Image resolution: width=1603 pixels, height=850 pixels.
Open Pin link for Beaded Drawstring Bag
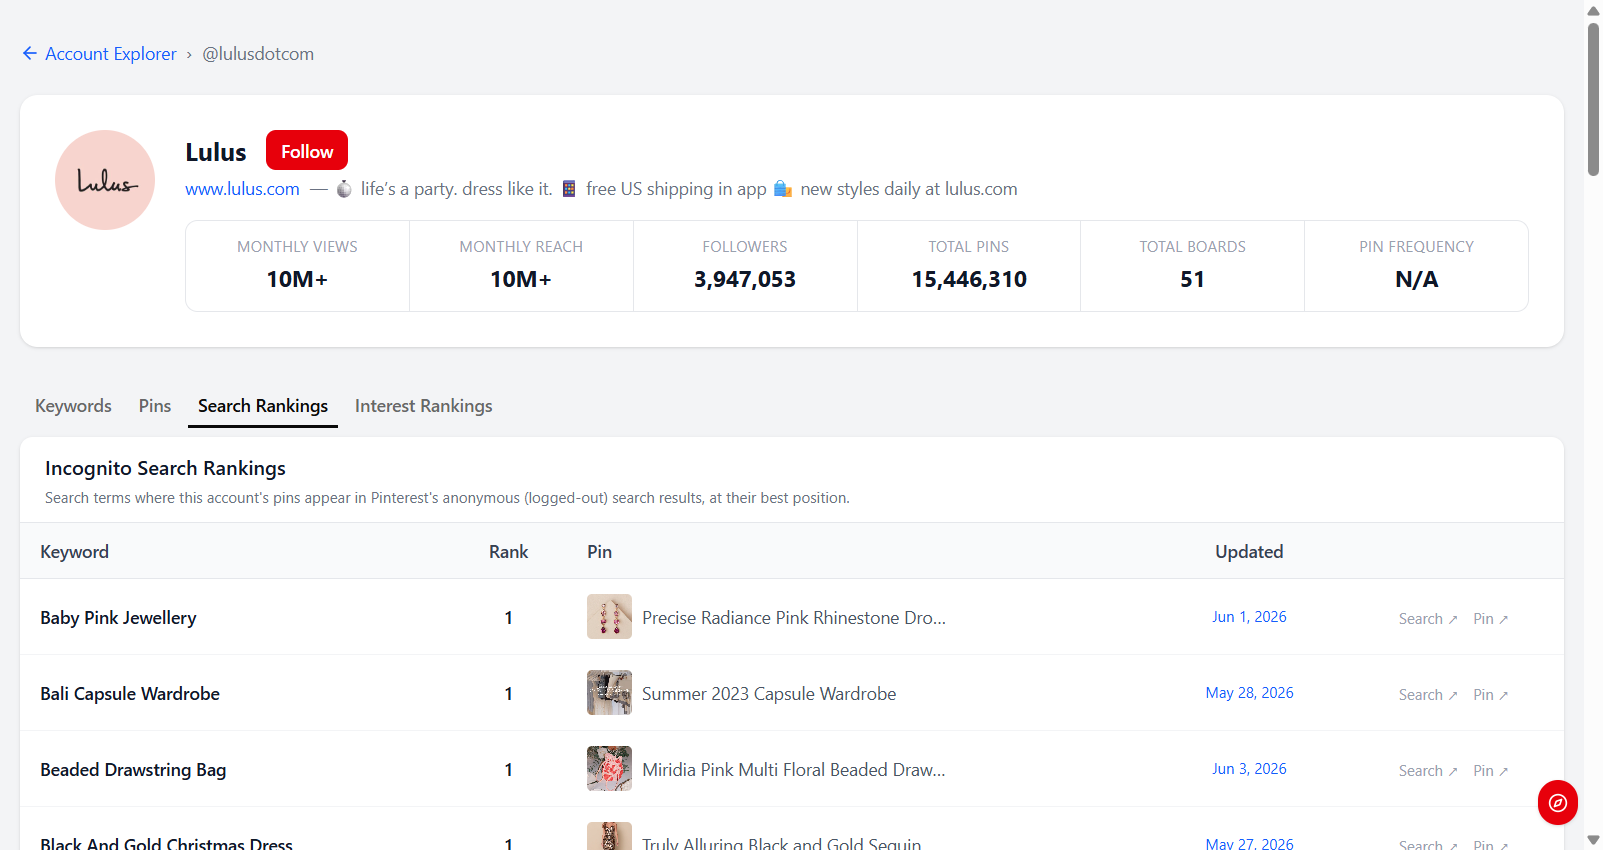point(1490,771)
